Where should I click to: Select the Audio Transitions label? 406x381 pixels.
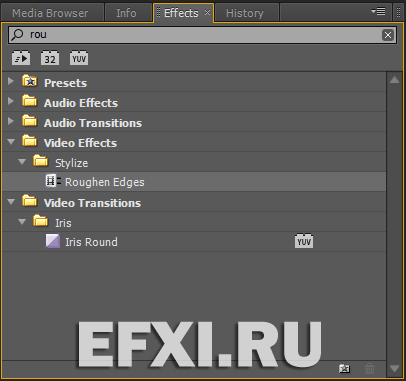click(x=93, y=123)
